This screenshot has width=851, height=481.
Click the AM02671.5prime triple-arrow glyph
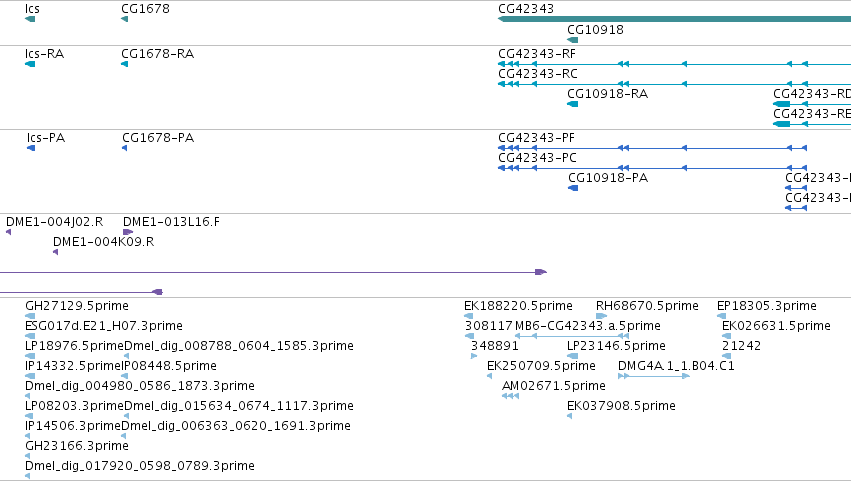click(x=510, y=396)
